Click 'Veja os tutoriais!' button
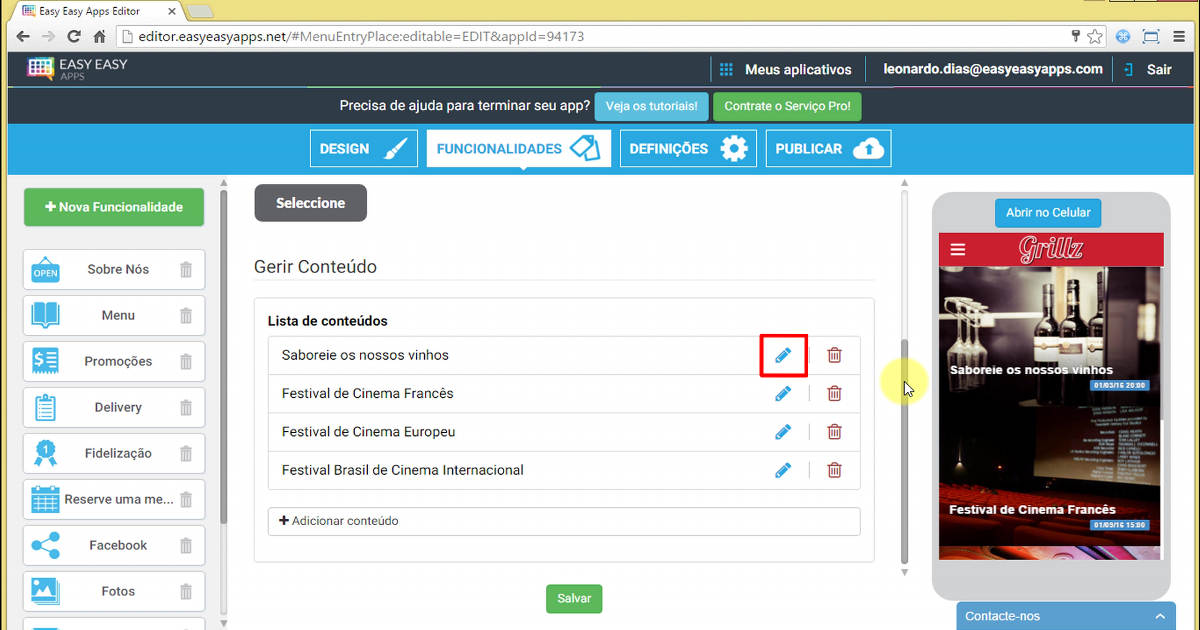Image resolution: width=1200 pixels, height=630 pixels. click(652, 107)
